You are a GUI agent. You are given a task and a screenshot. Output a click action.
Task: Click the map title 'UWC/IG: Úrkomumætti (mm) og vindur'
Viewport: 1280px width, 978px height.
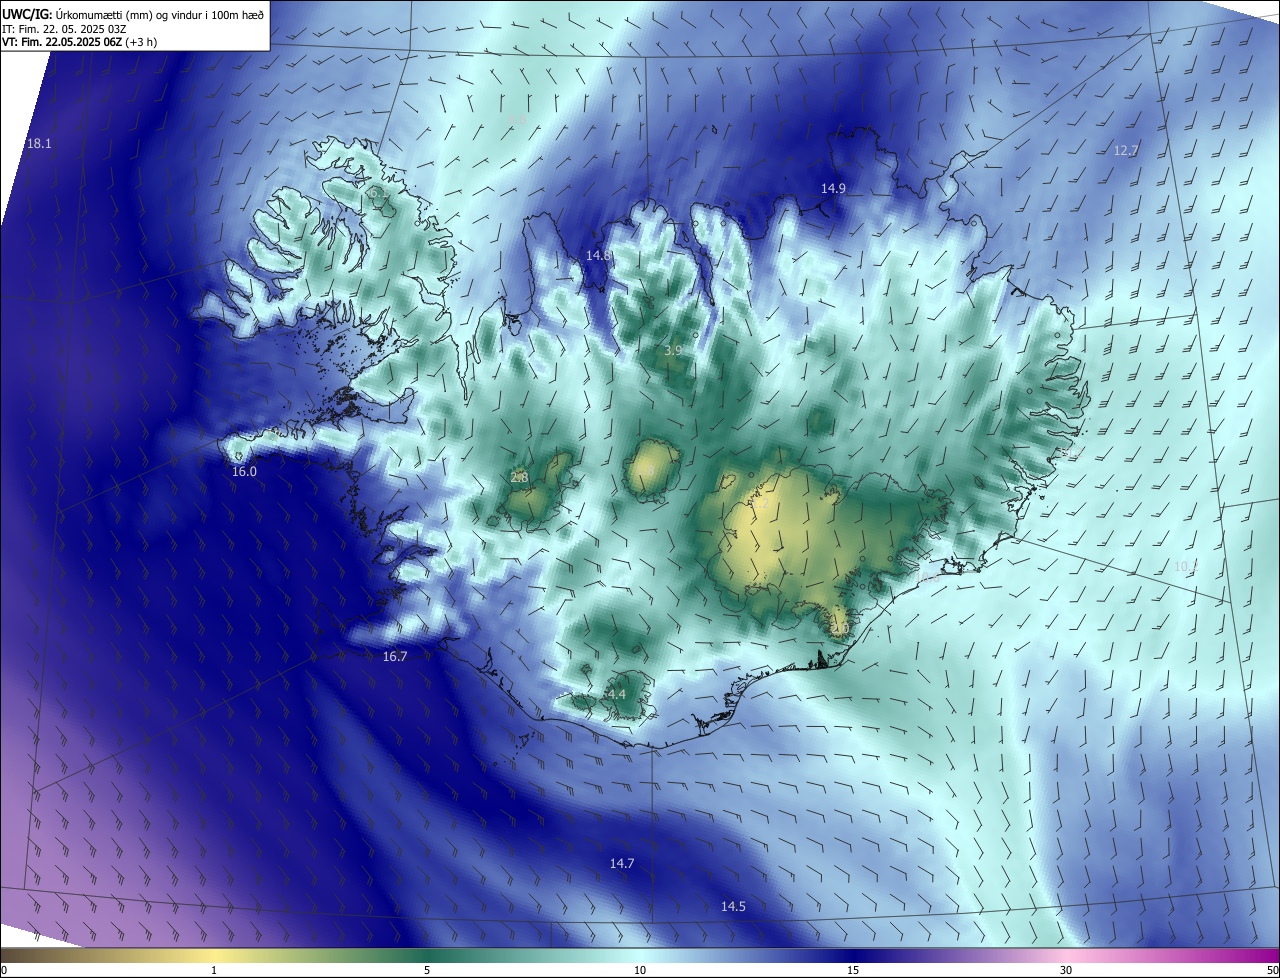coord(132,13)
